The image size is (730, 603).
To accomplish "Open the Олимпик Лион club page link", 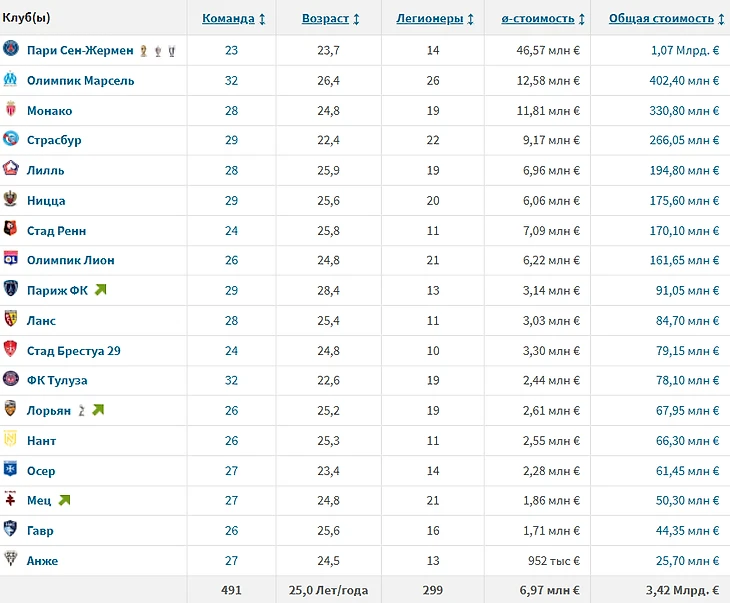I will [71, 260].
